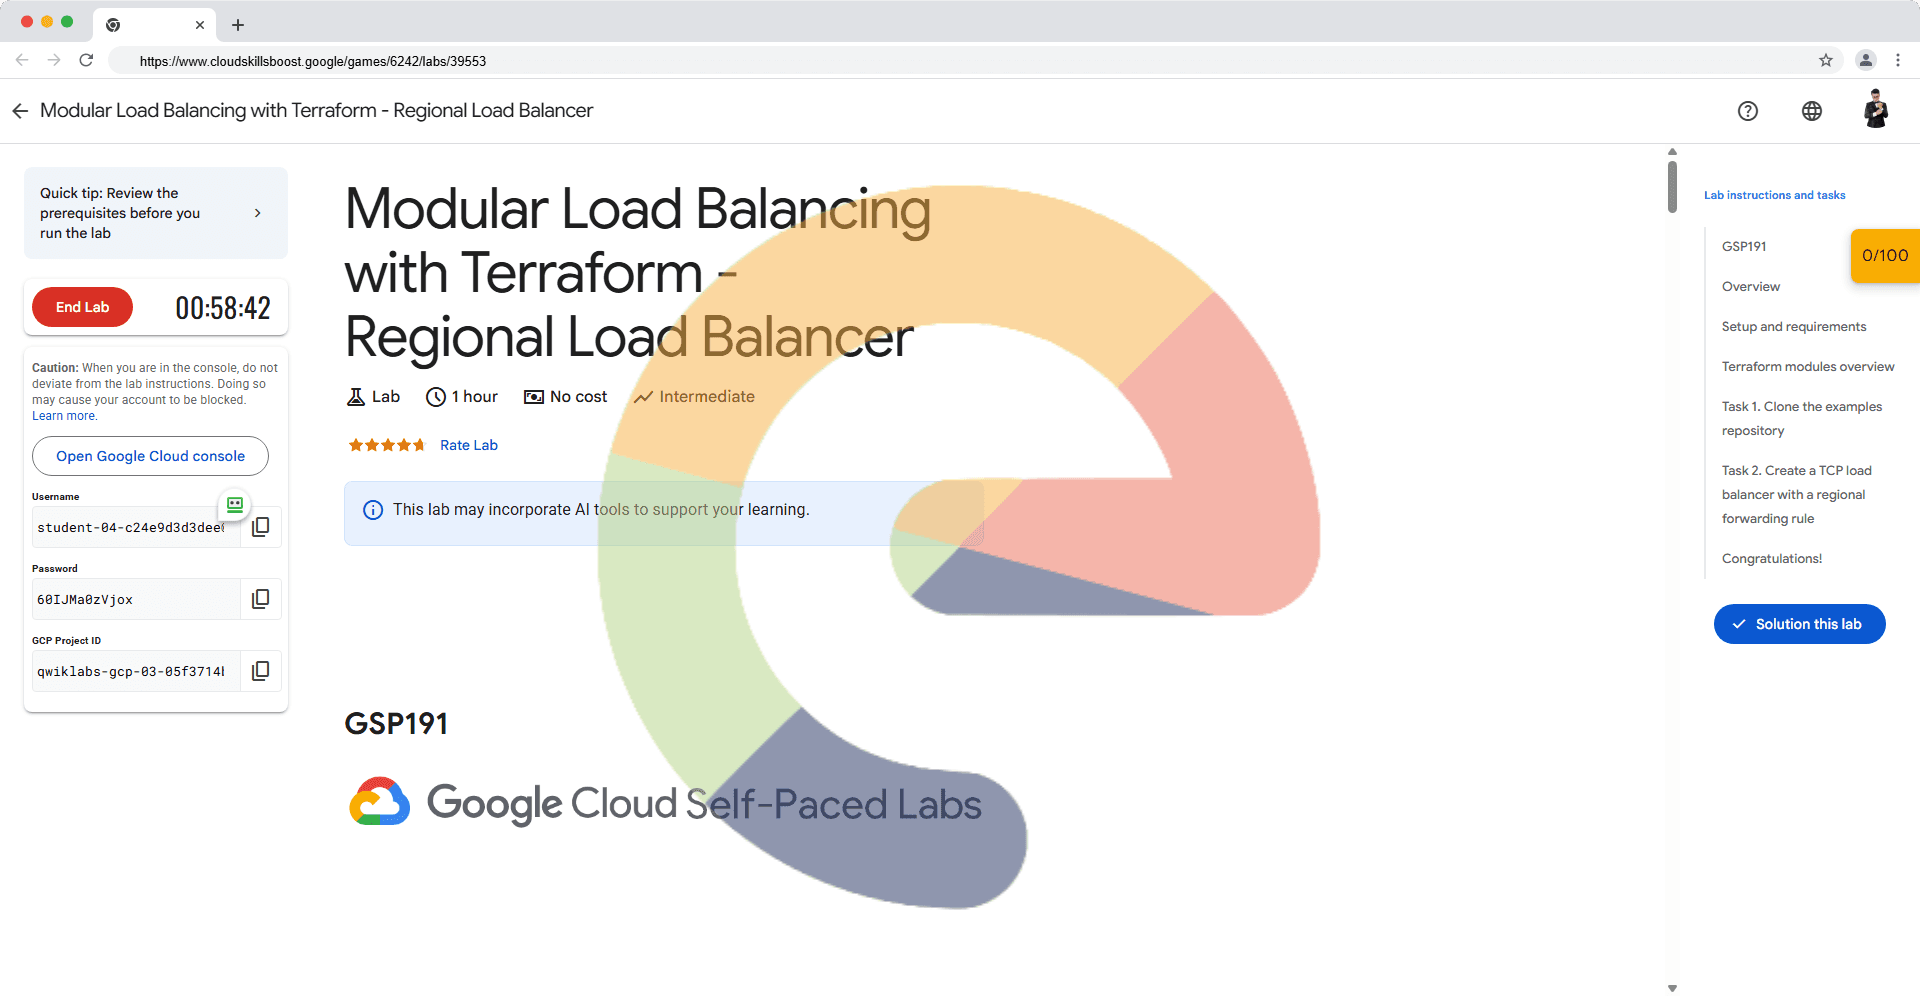The height and width of the screenshot is (996, 1920).
Task: Click the Username field
Action: [x=136, y=527]
